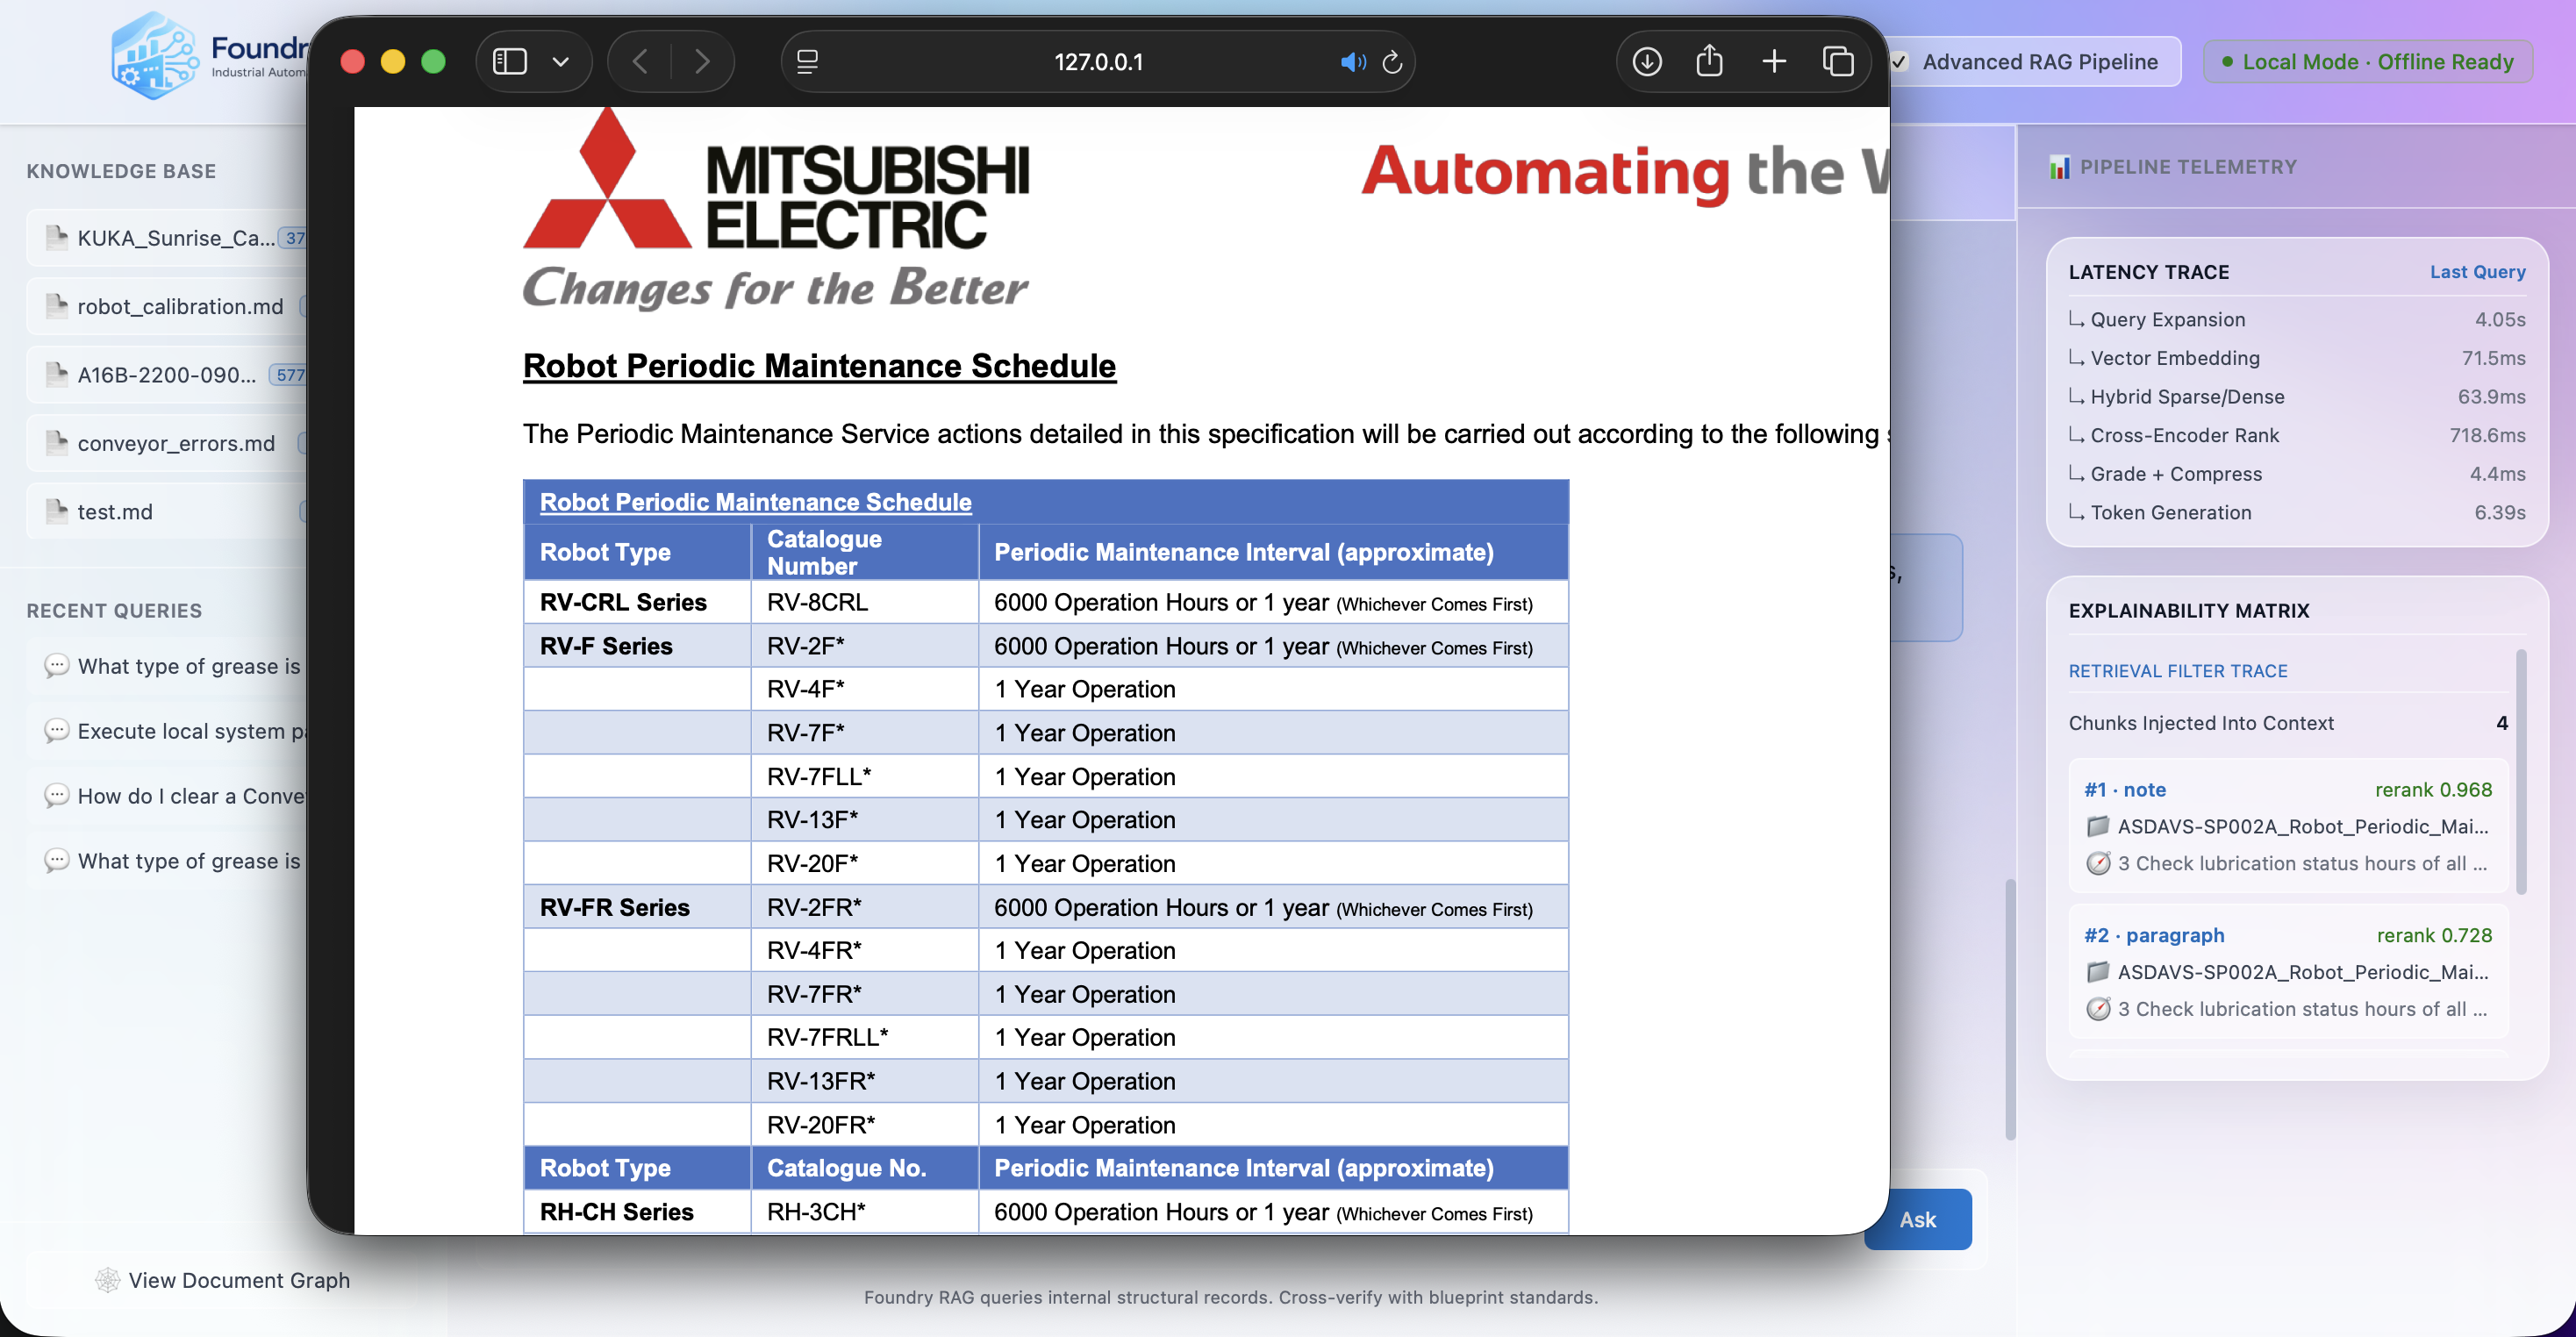The height and width of the screenshot is (1337, 2576).
Task: Click the 127.0.0.1 address field
Action: click(1098, 62)
